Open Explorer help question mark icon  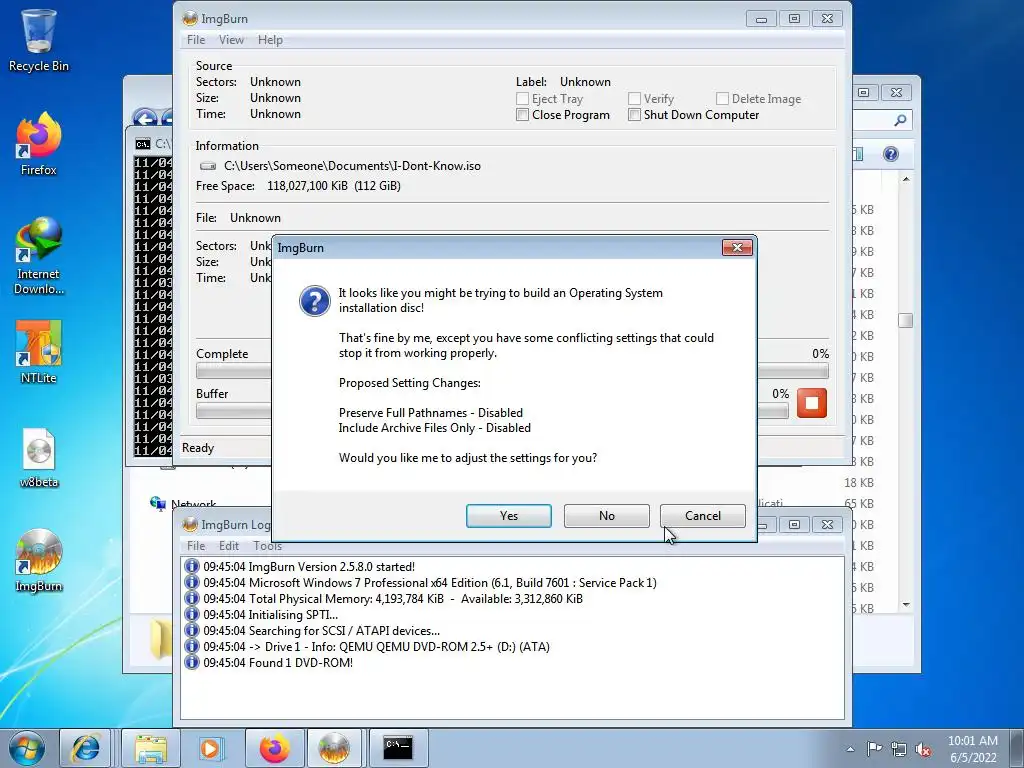pos(891,154)
